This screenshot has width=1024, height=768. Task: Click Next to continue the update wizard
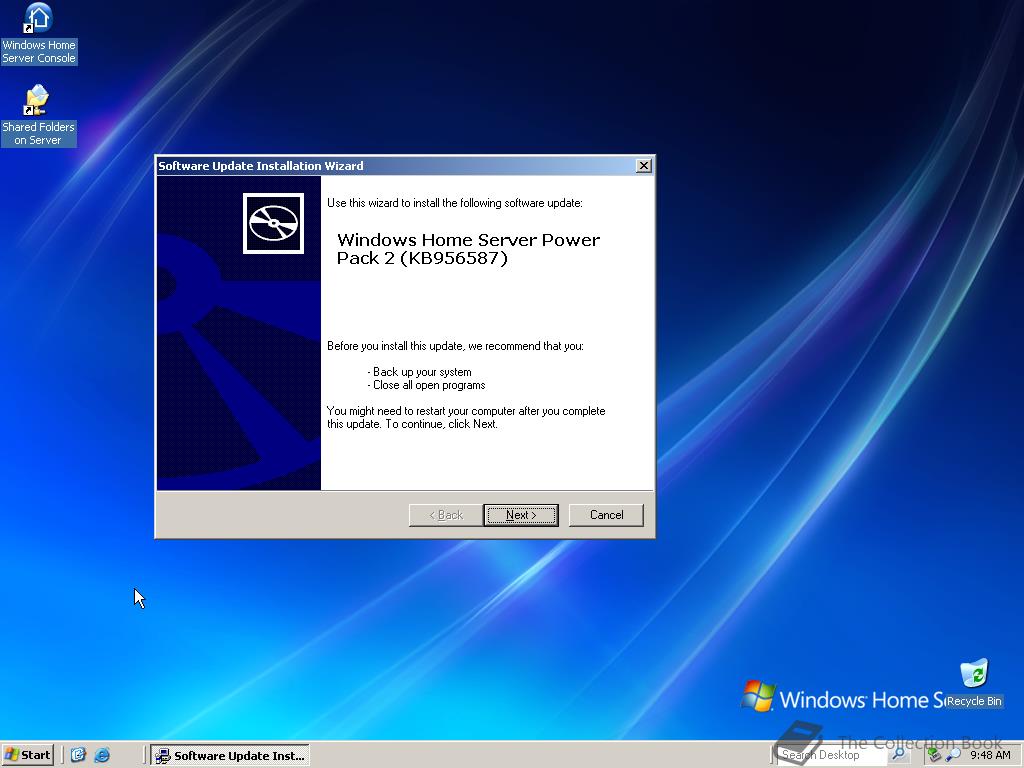pos(520,515)
